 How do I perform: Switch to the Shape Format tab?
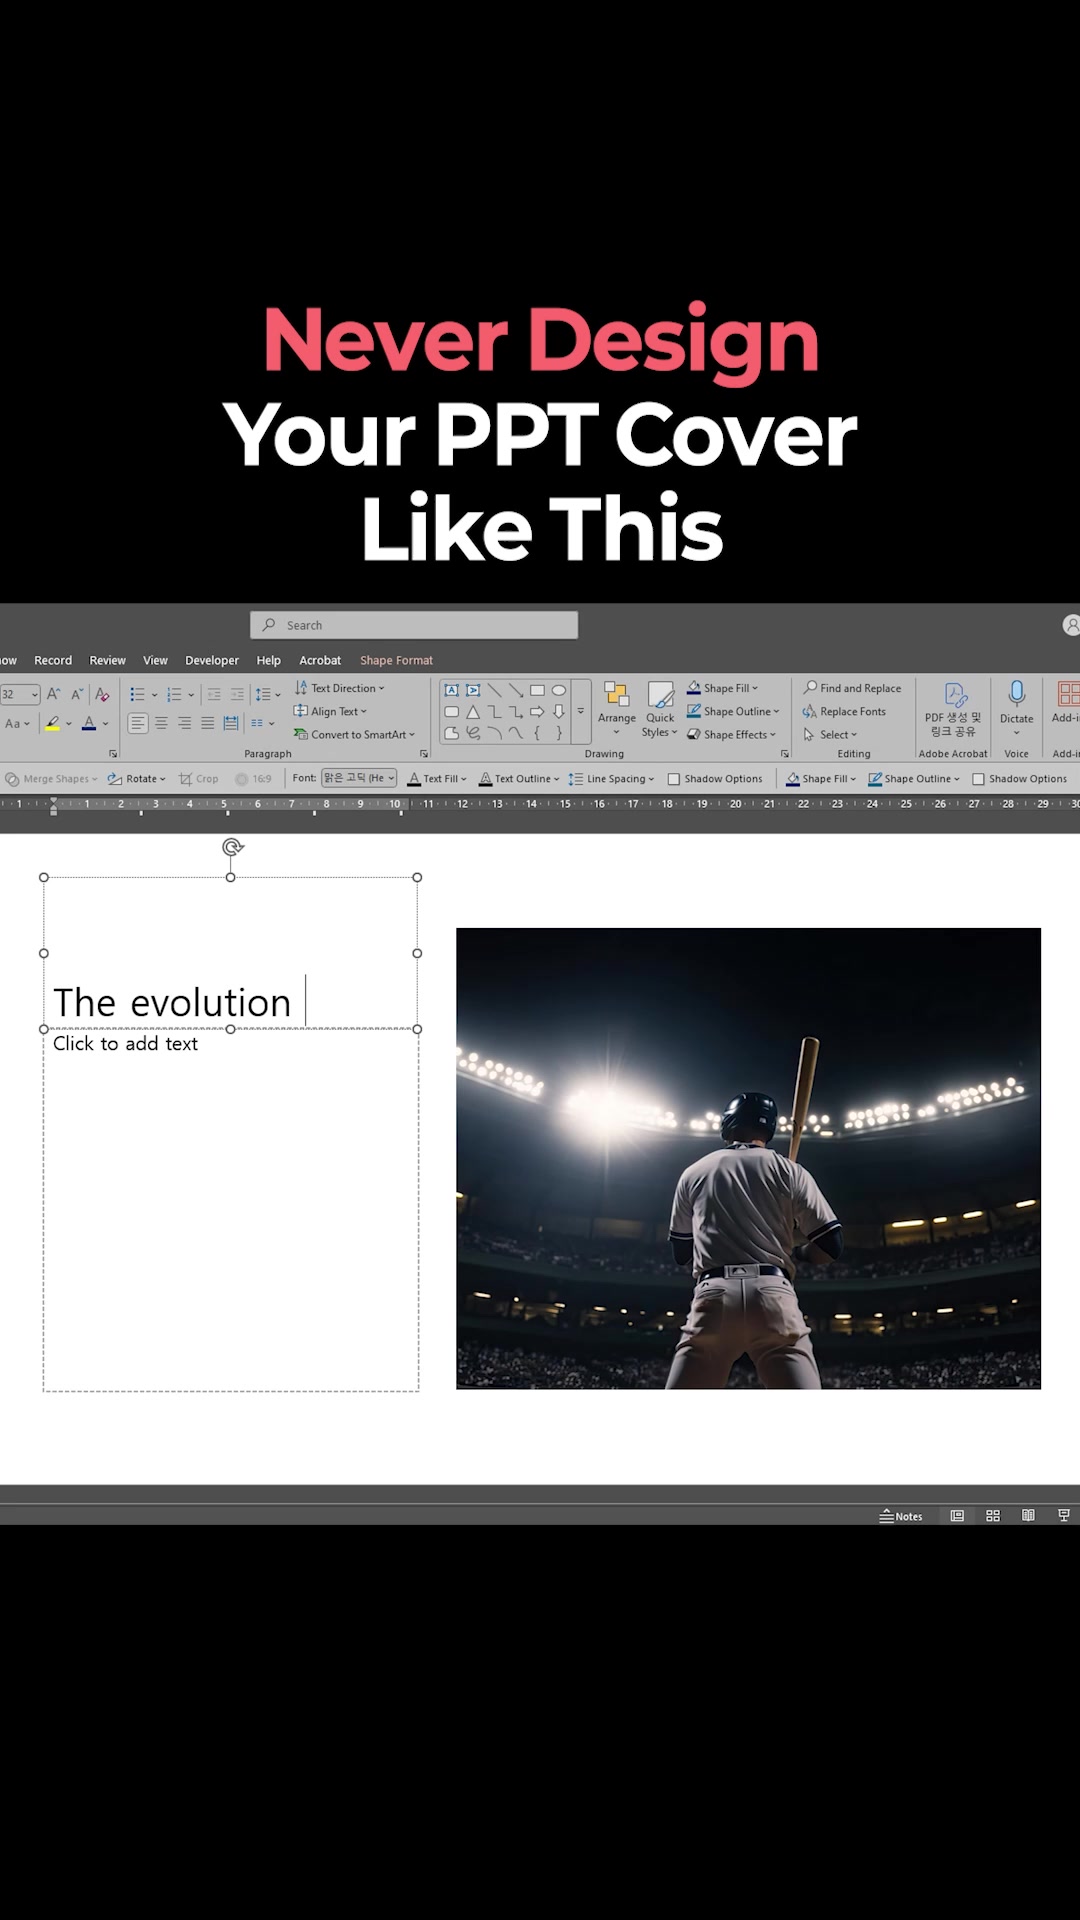[396, 660]
